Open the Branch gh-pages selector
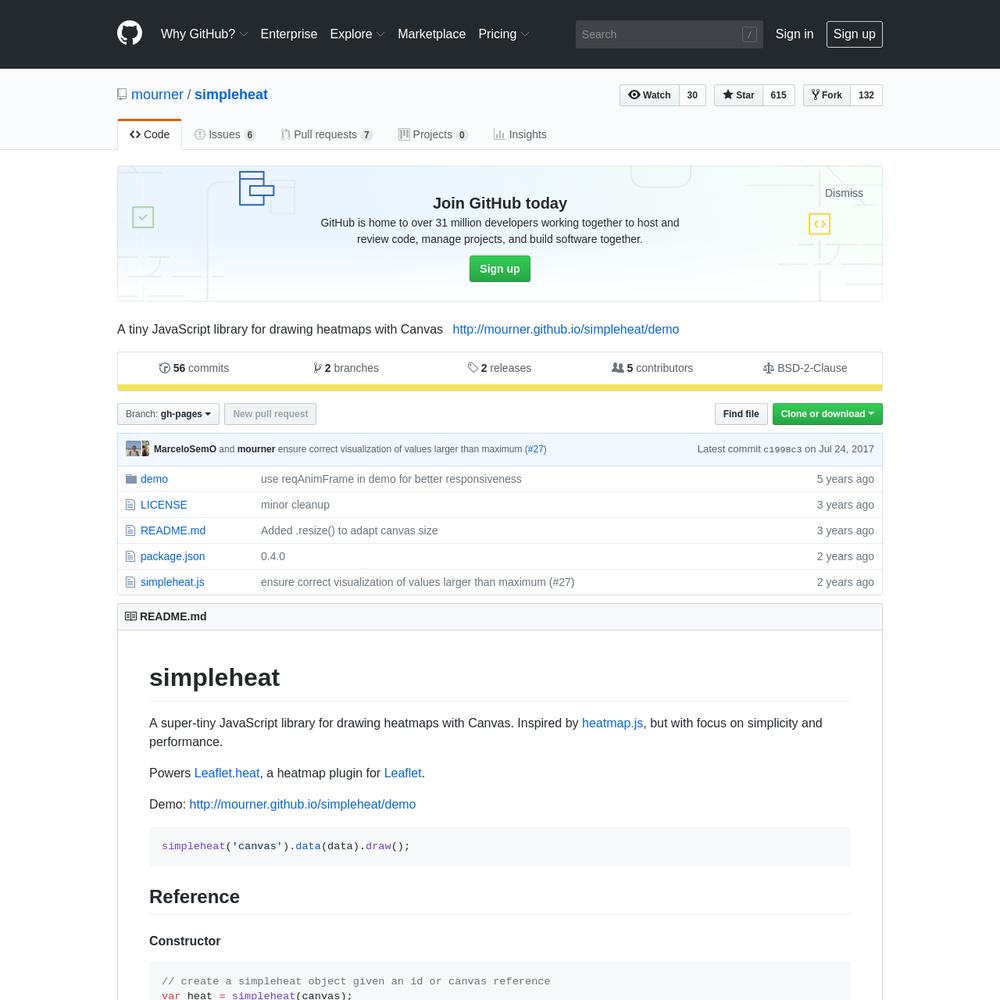 [x=168, y=414]
